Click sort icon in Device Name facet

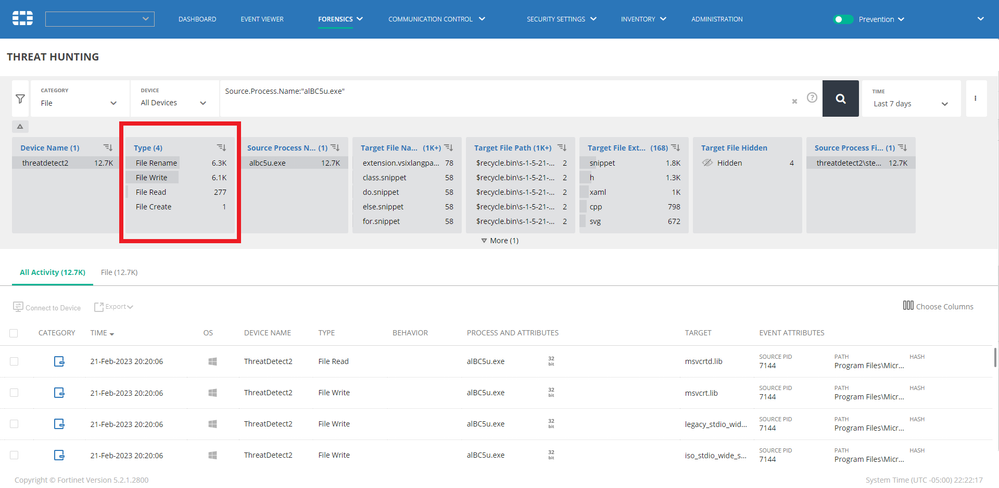pos(108,147)
